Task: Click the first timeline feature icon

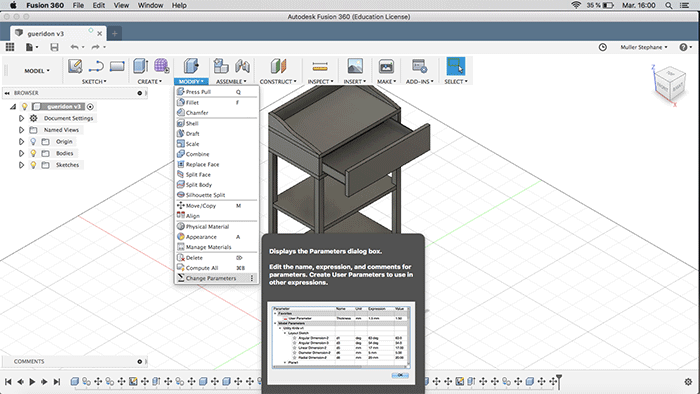Action: [75, 382]
